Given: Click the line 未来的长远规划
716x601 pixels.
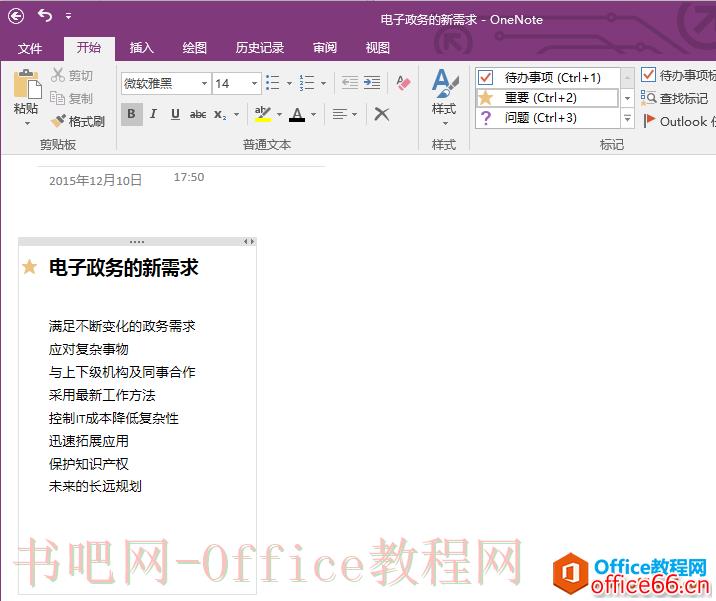Looking at the screenshot, I should [x=95, y=486].
